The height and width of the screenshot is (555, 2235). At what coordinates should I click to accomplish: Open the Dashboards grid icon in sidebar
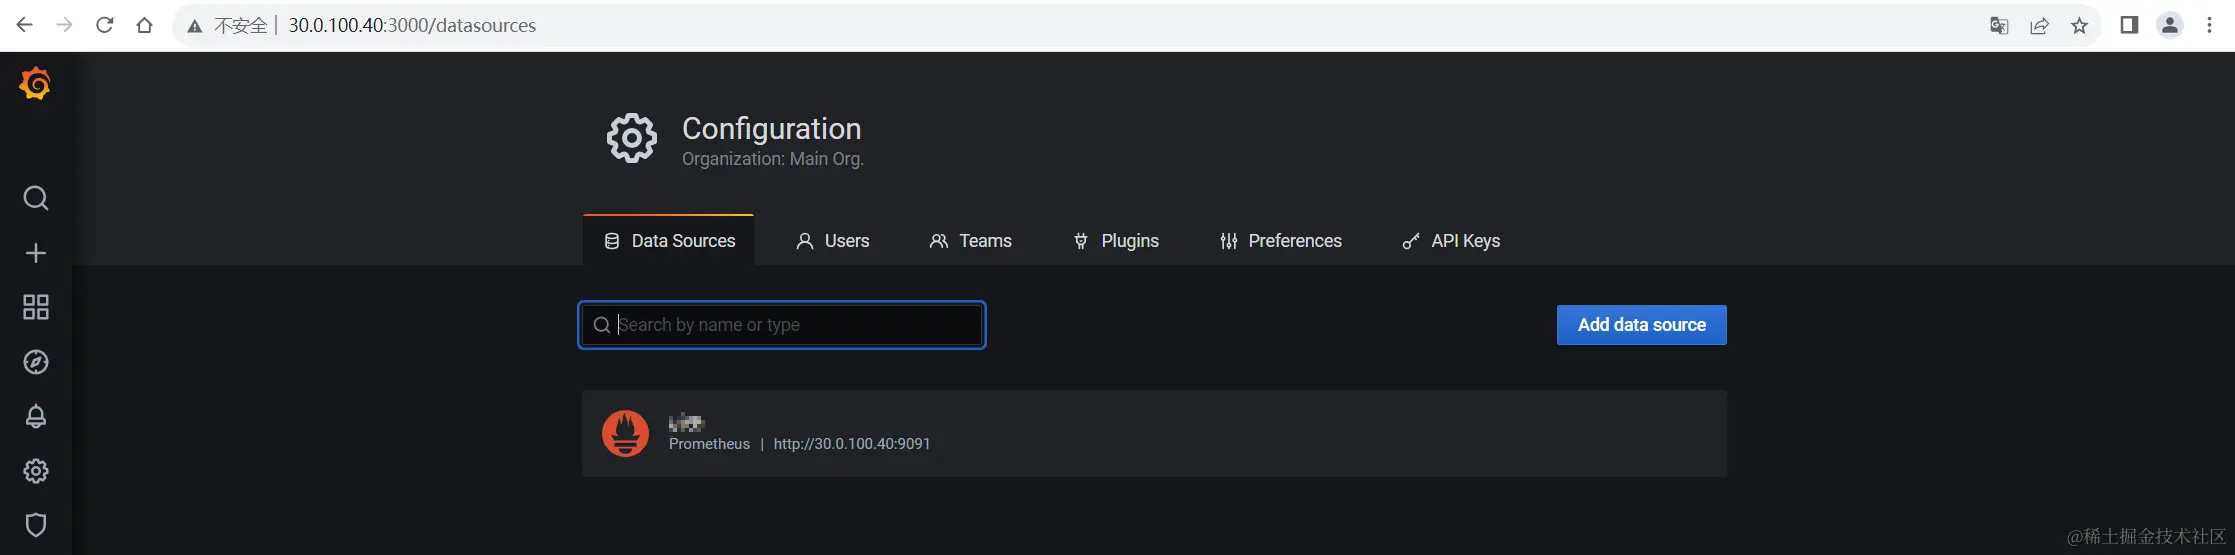(36, 307)
